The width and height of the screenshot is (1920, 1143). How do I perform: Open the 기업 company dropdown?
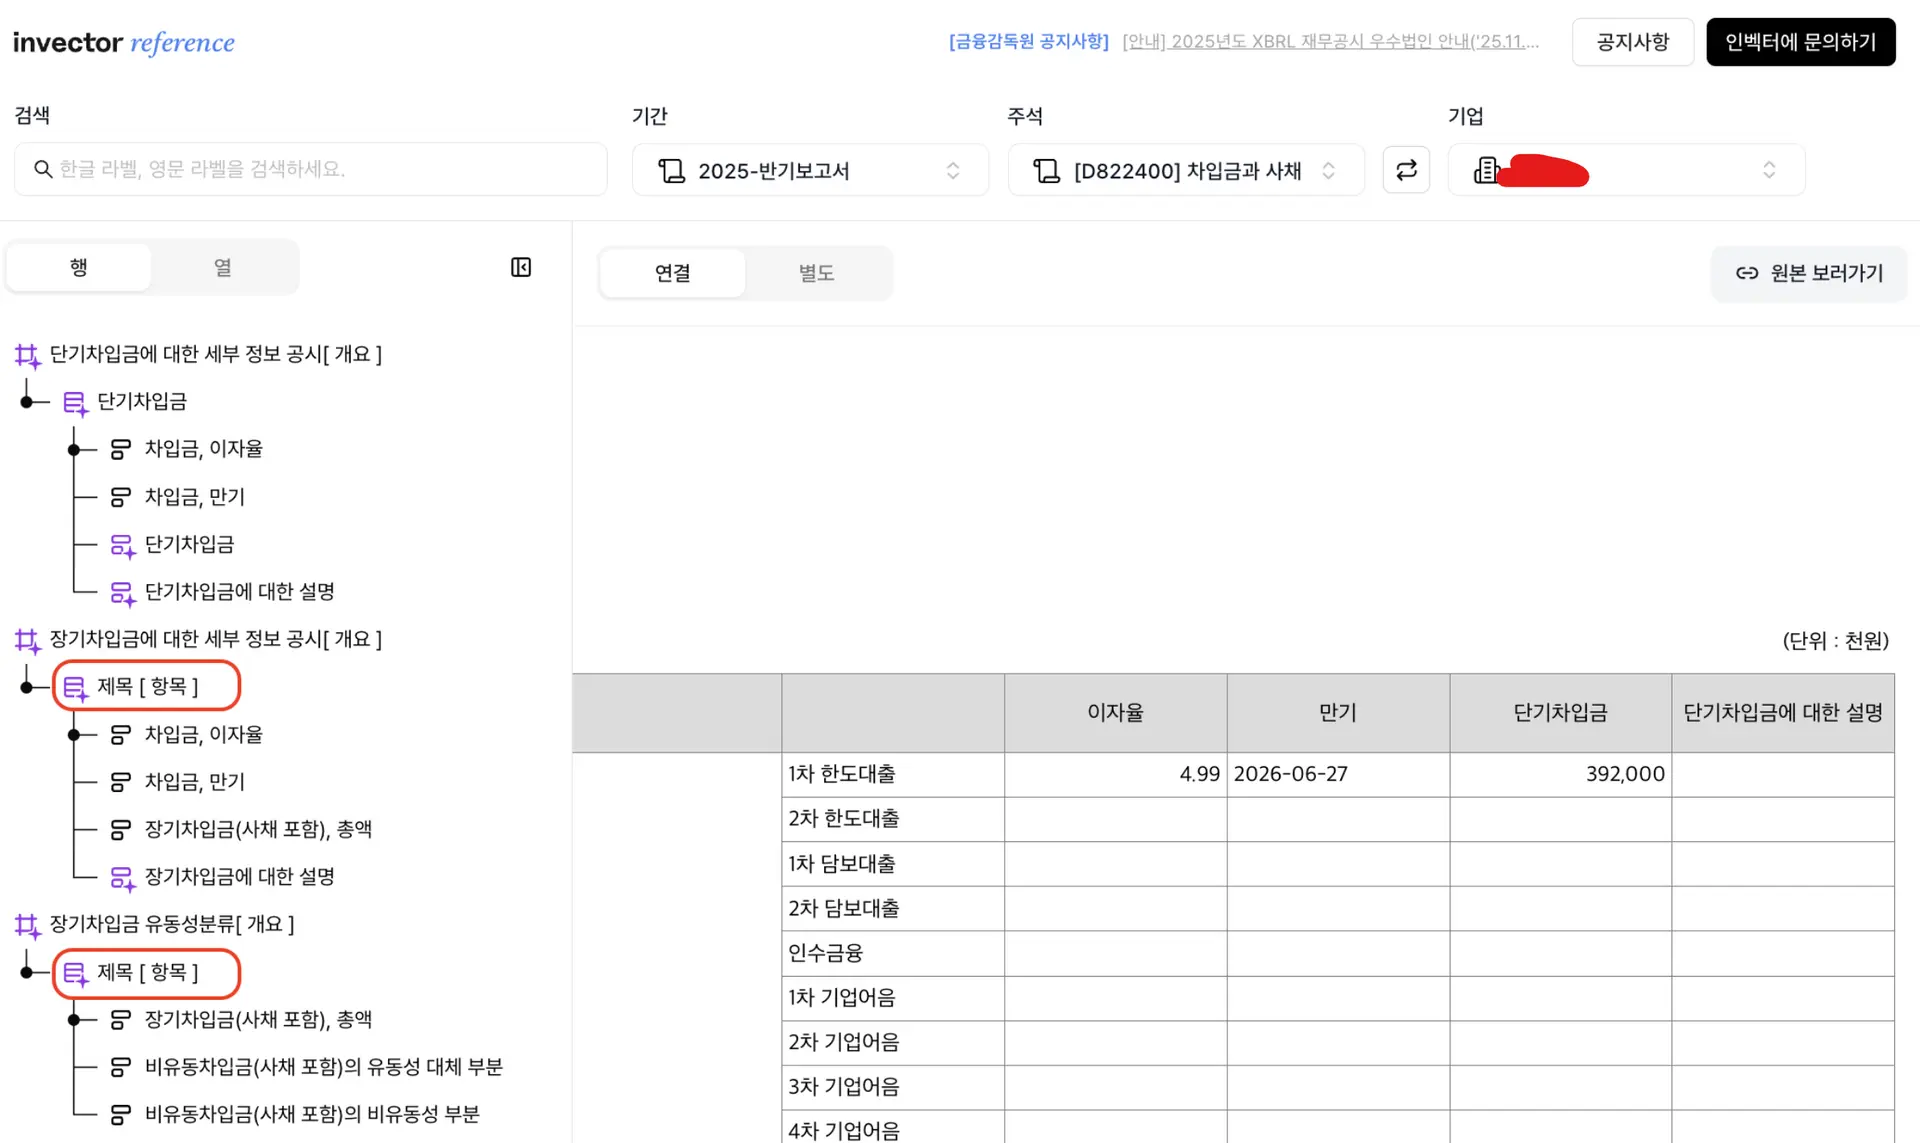pos(1625,170)
